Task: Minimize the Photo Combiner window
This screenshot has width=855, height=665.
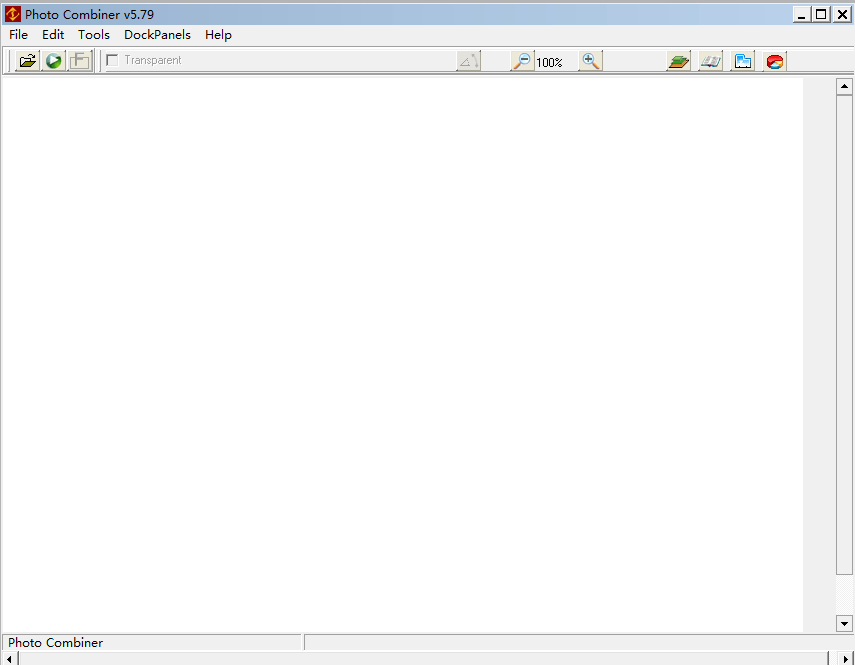Action: (801, 14)
